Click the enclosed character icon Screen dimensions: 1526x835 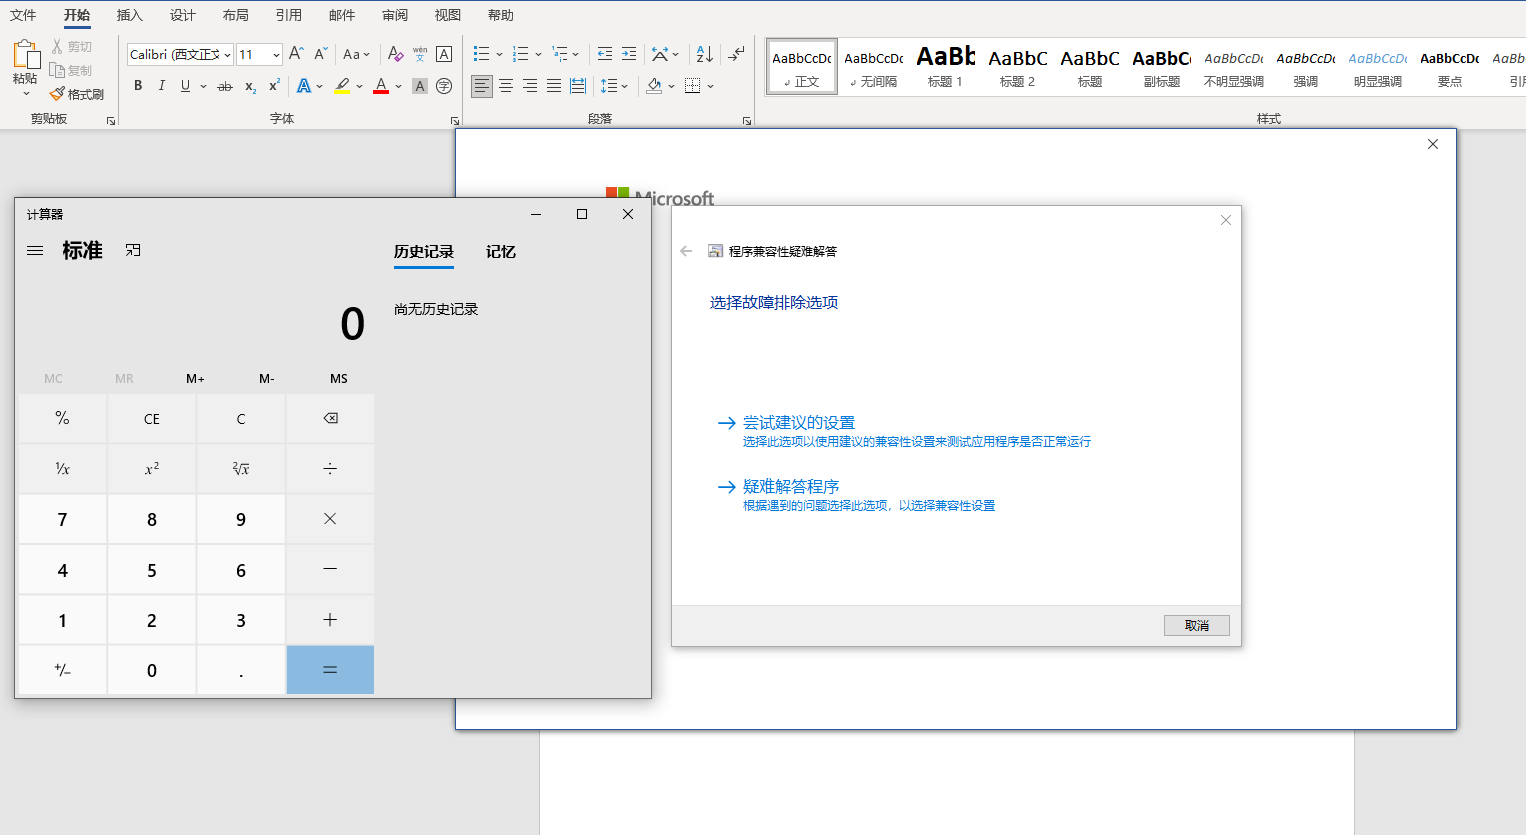(x=444, y=87)
